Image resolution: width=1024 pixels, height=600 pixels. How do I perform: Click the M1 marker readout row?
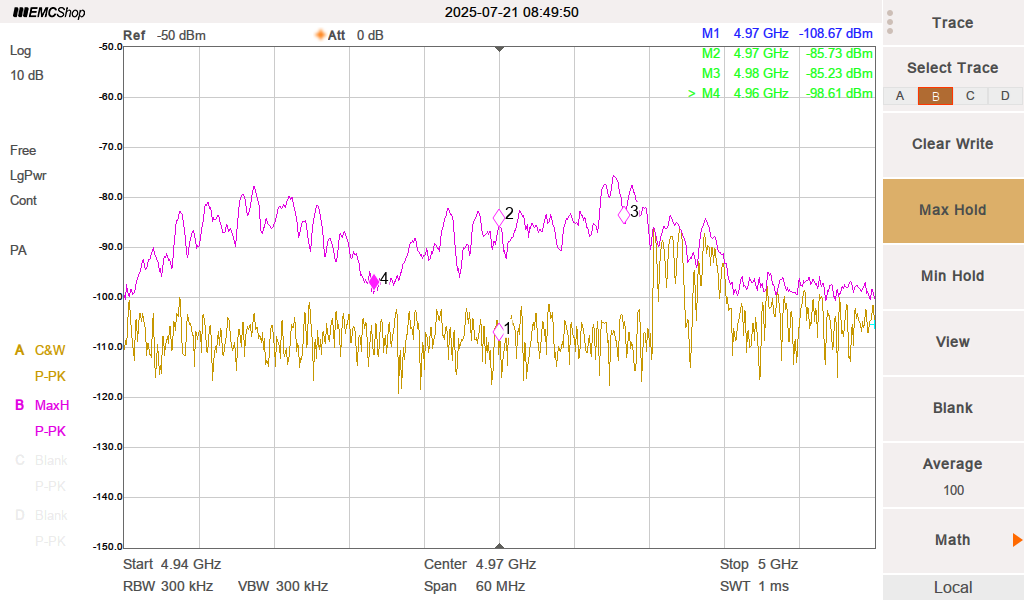786,33
